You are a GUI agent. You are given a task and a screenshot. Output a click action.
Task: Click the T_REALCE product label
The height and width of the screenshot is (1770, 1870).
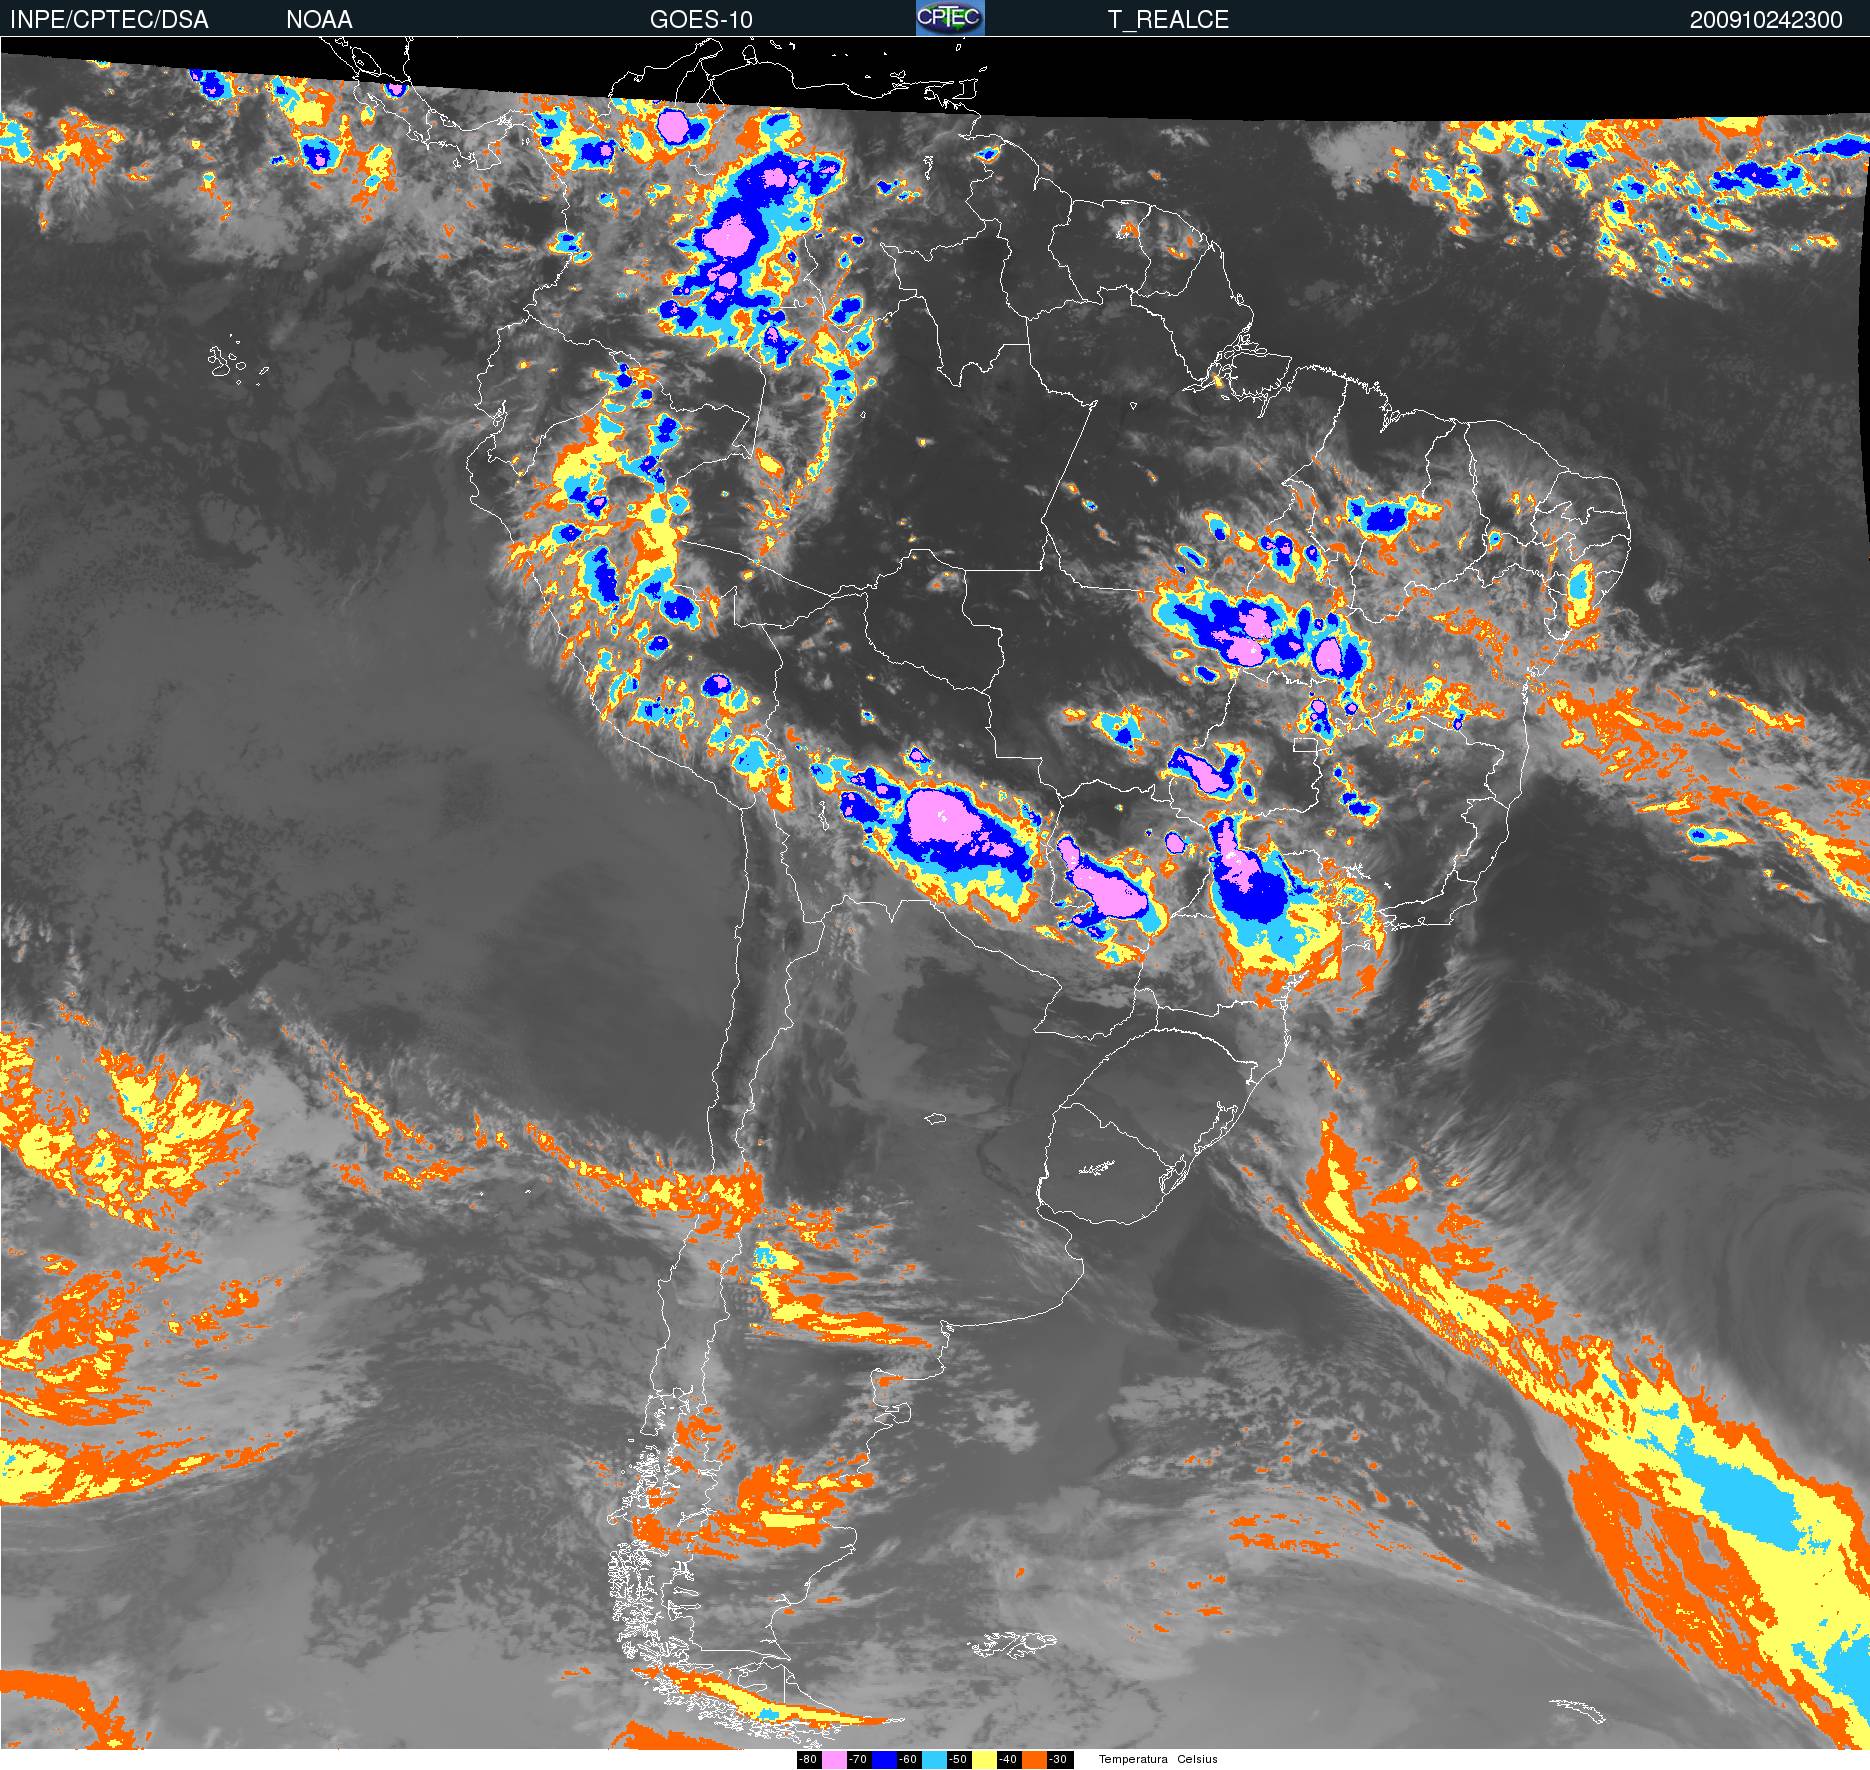point(1168,20)
